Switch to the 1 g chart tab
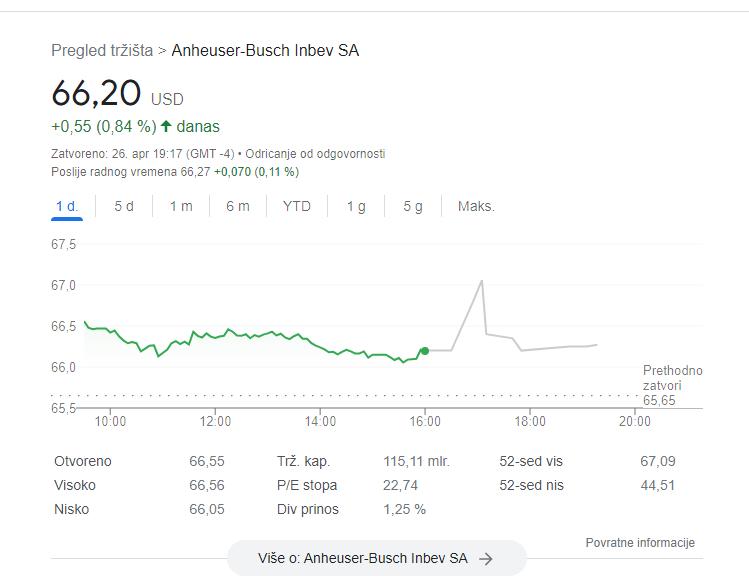 tap(356, 206)
